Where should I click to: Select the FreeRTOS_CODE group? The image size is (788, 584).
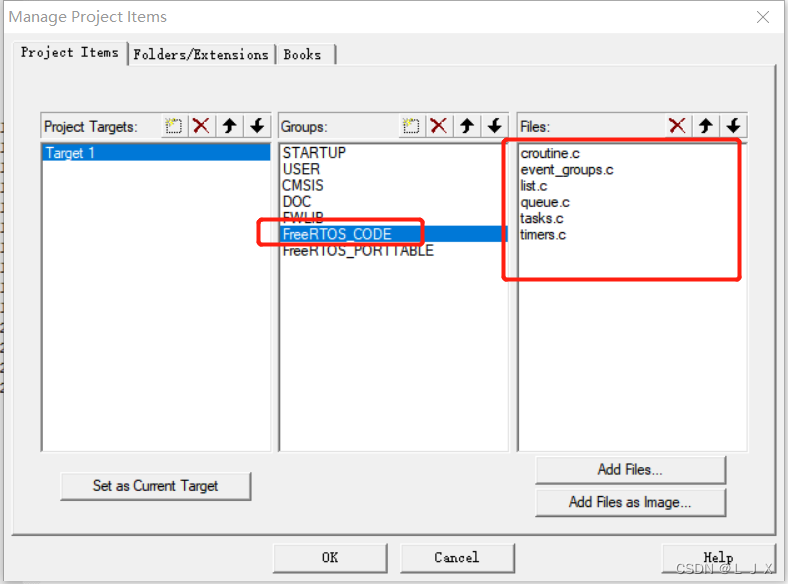pyautogui.click(x=394, y=234)
